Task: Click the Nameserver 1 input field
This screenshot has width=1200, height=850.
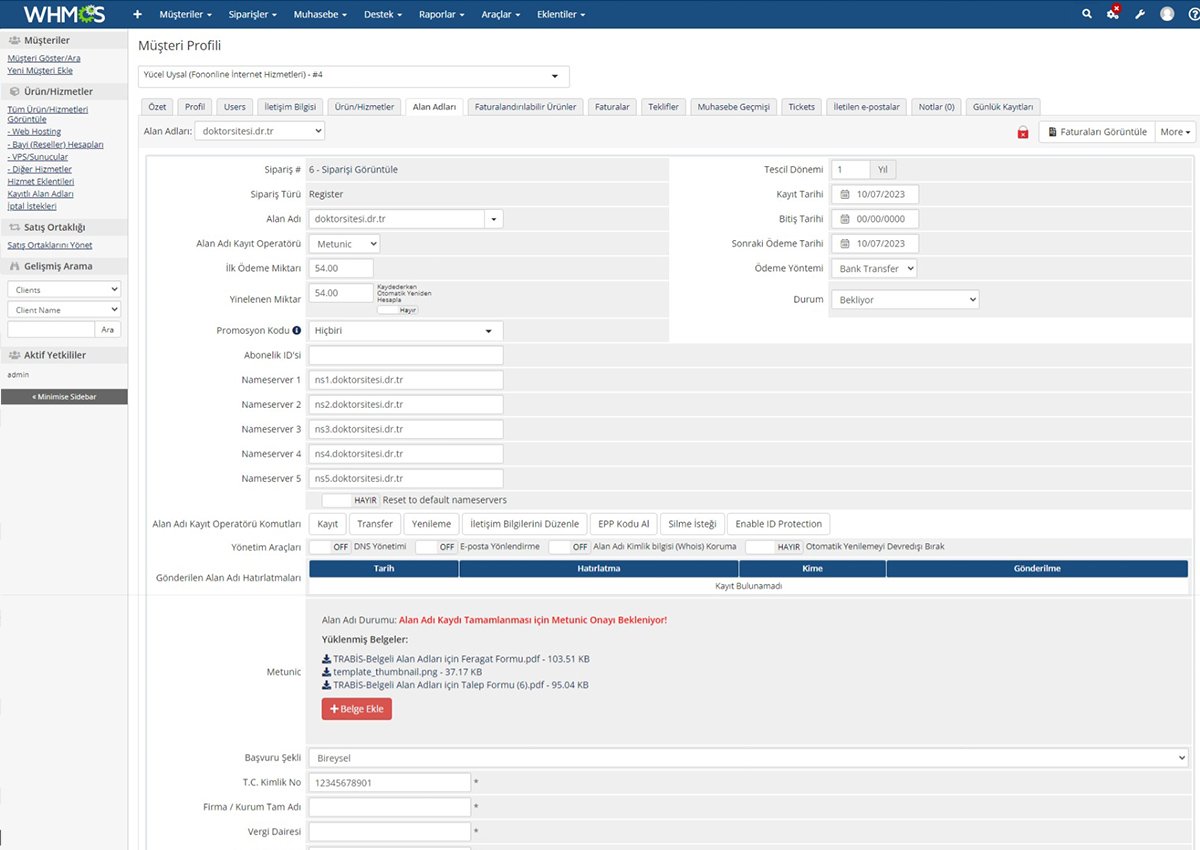Action: pyautogui.click(x=406, y=380)
